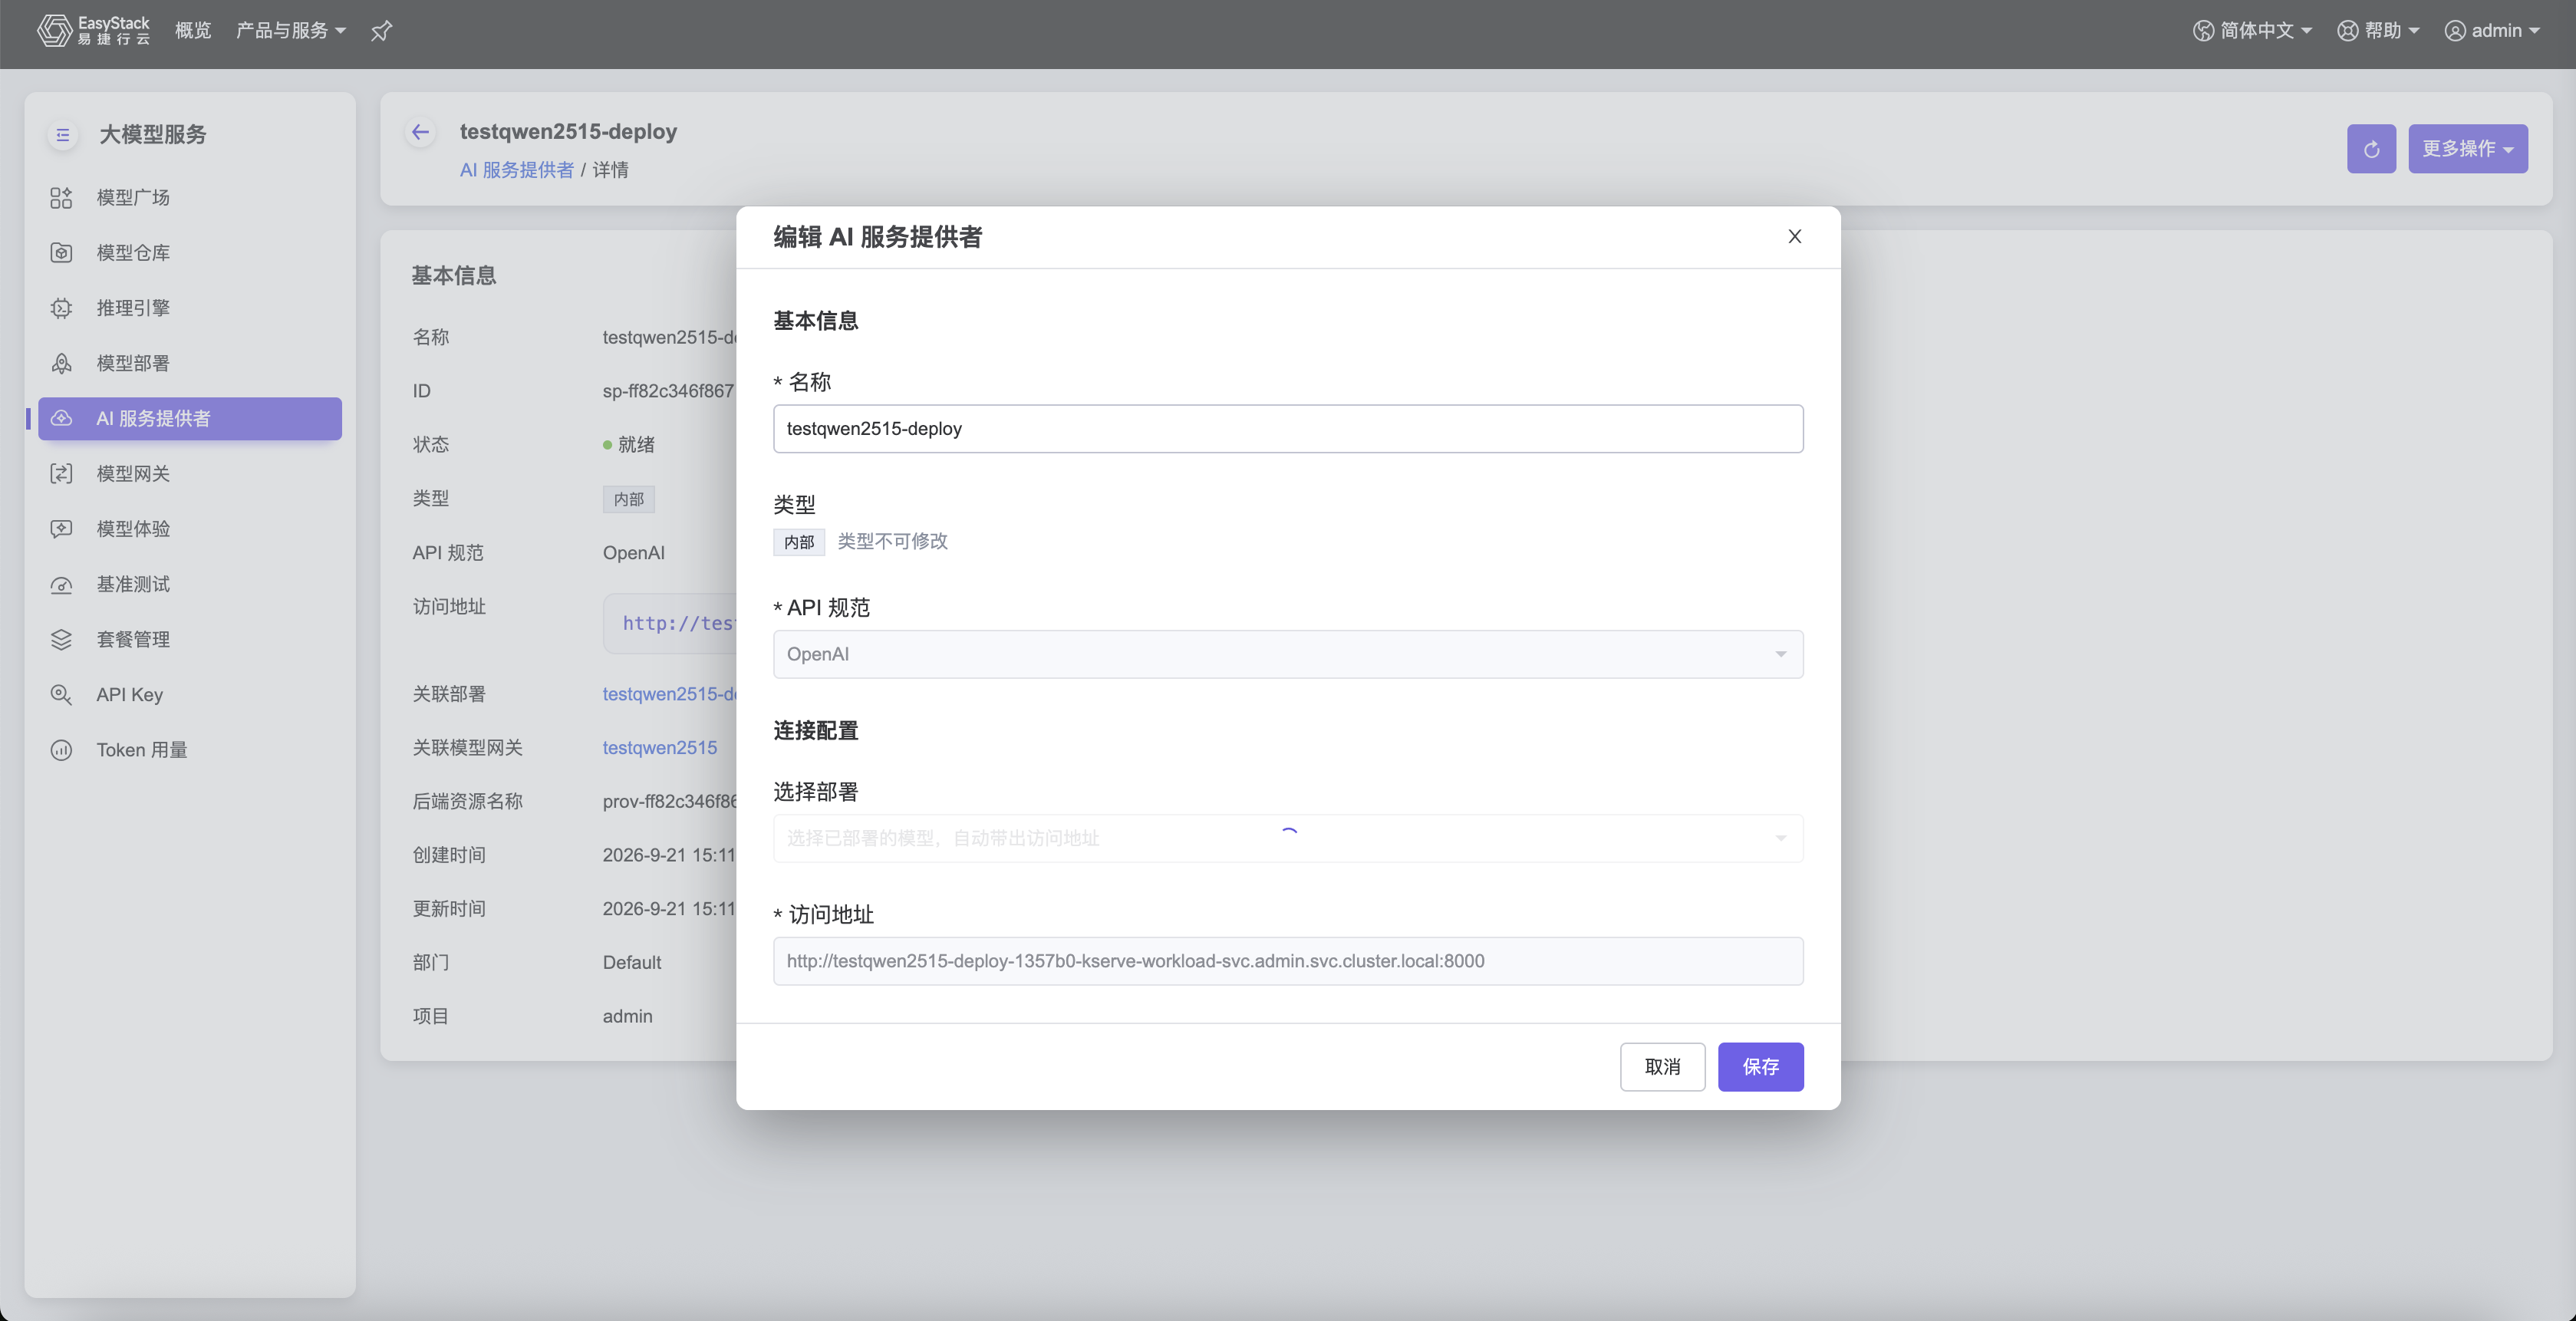Close the 编辑 AI 服务提供者 dialog
The image size is (2576, 1321).
tap(1795, 236)
